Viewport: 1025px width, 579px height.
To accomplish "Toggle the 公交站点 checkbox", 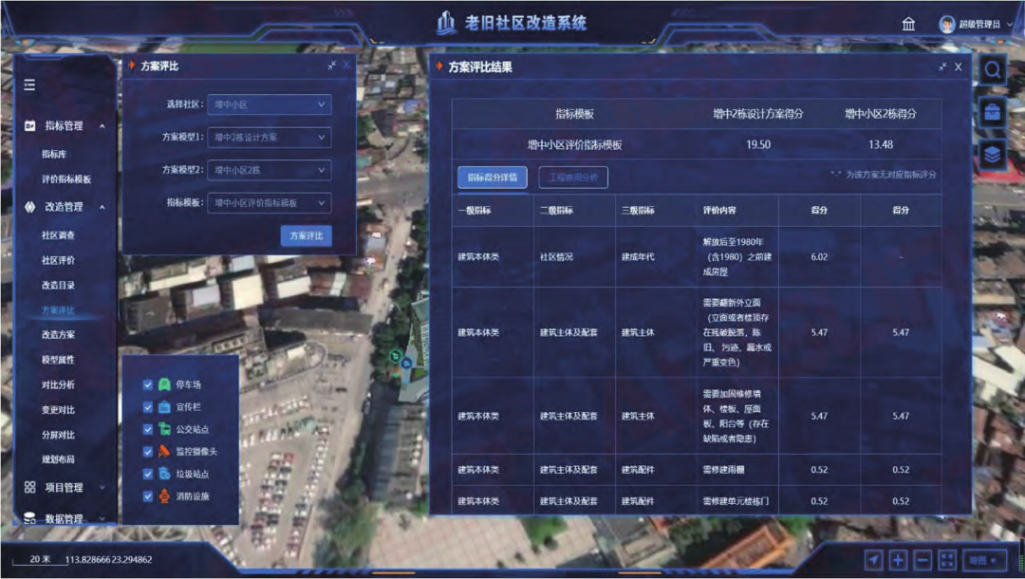I will point(148,429).
